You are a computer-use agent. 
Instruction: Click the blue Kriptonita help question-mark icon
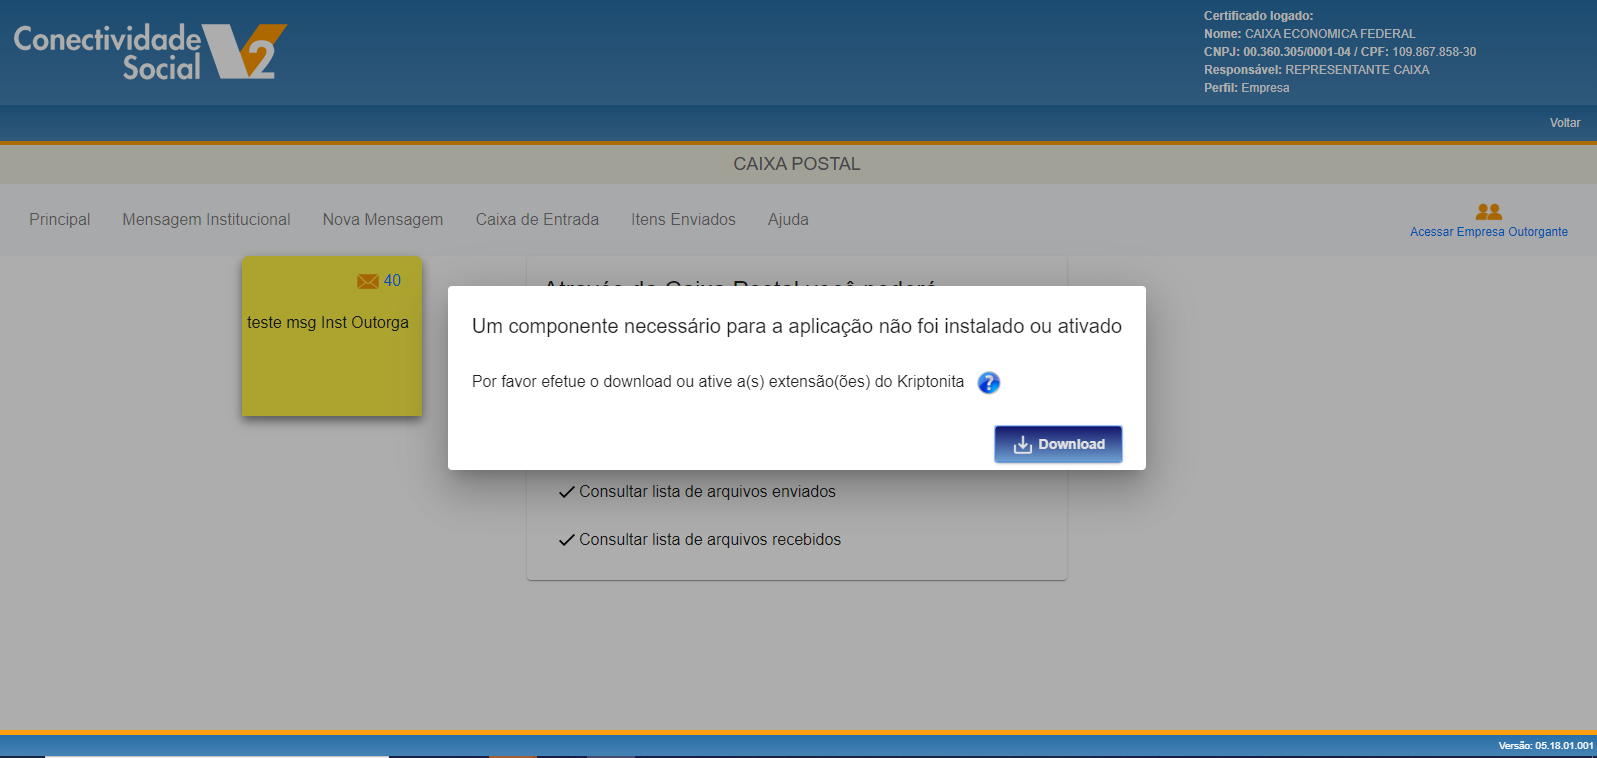988,382
